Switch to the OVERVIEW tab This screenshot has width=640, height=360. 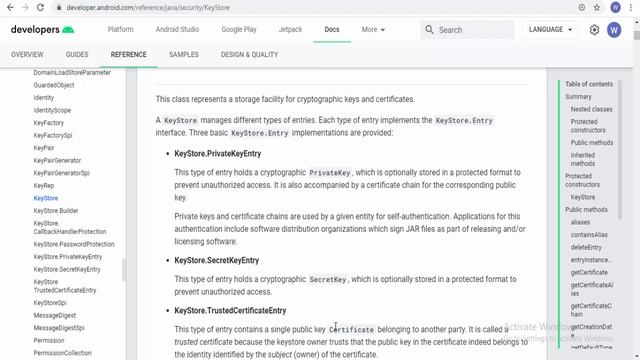[x=27, y=54]
